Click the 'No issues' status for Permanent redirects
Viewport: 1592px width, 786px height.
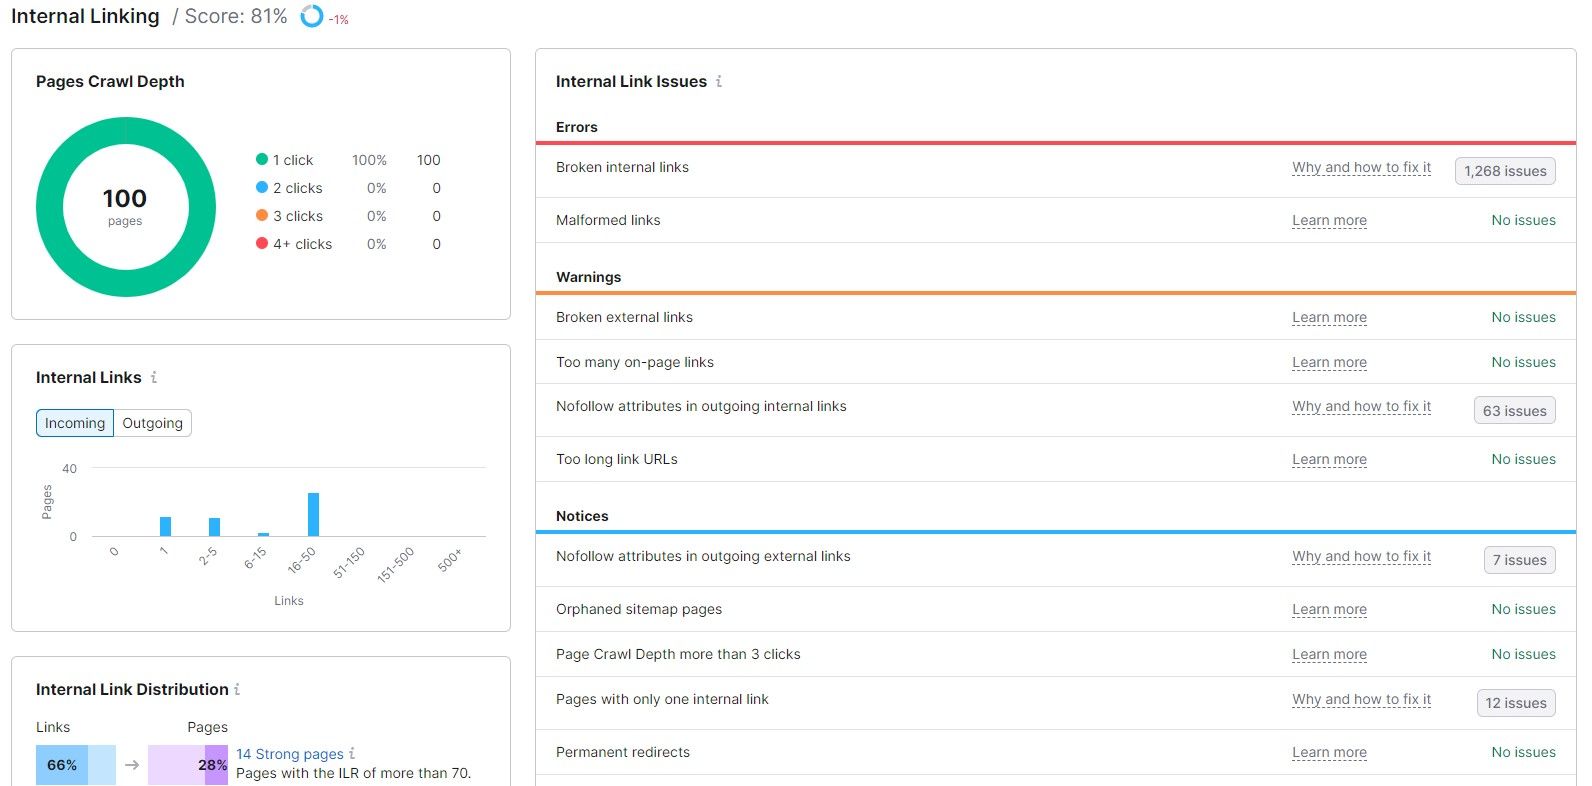(x=1523, y=752)
